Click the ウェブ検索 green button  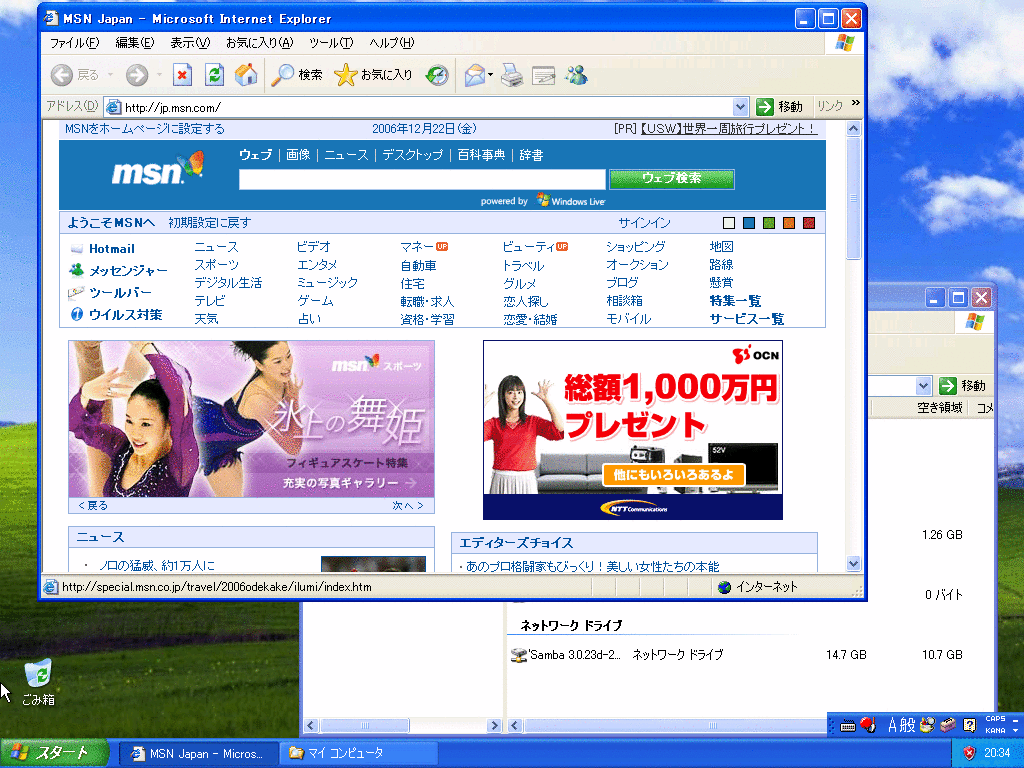point(672,178)
